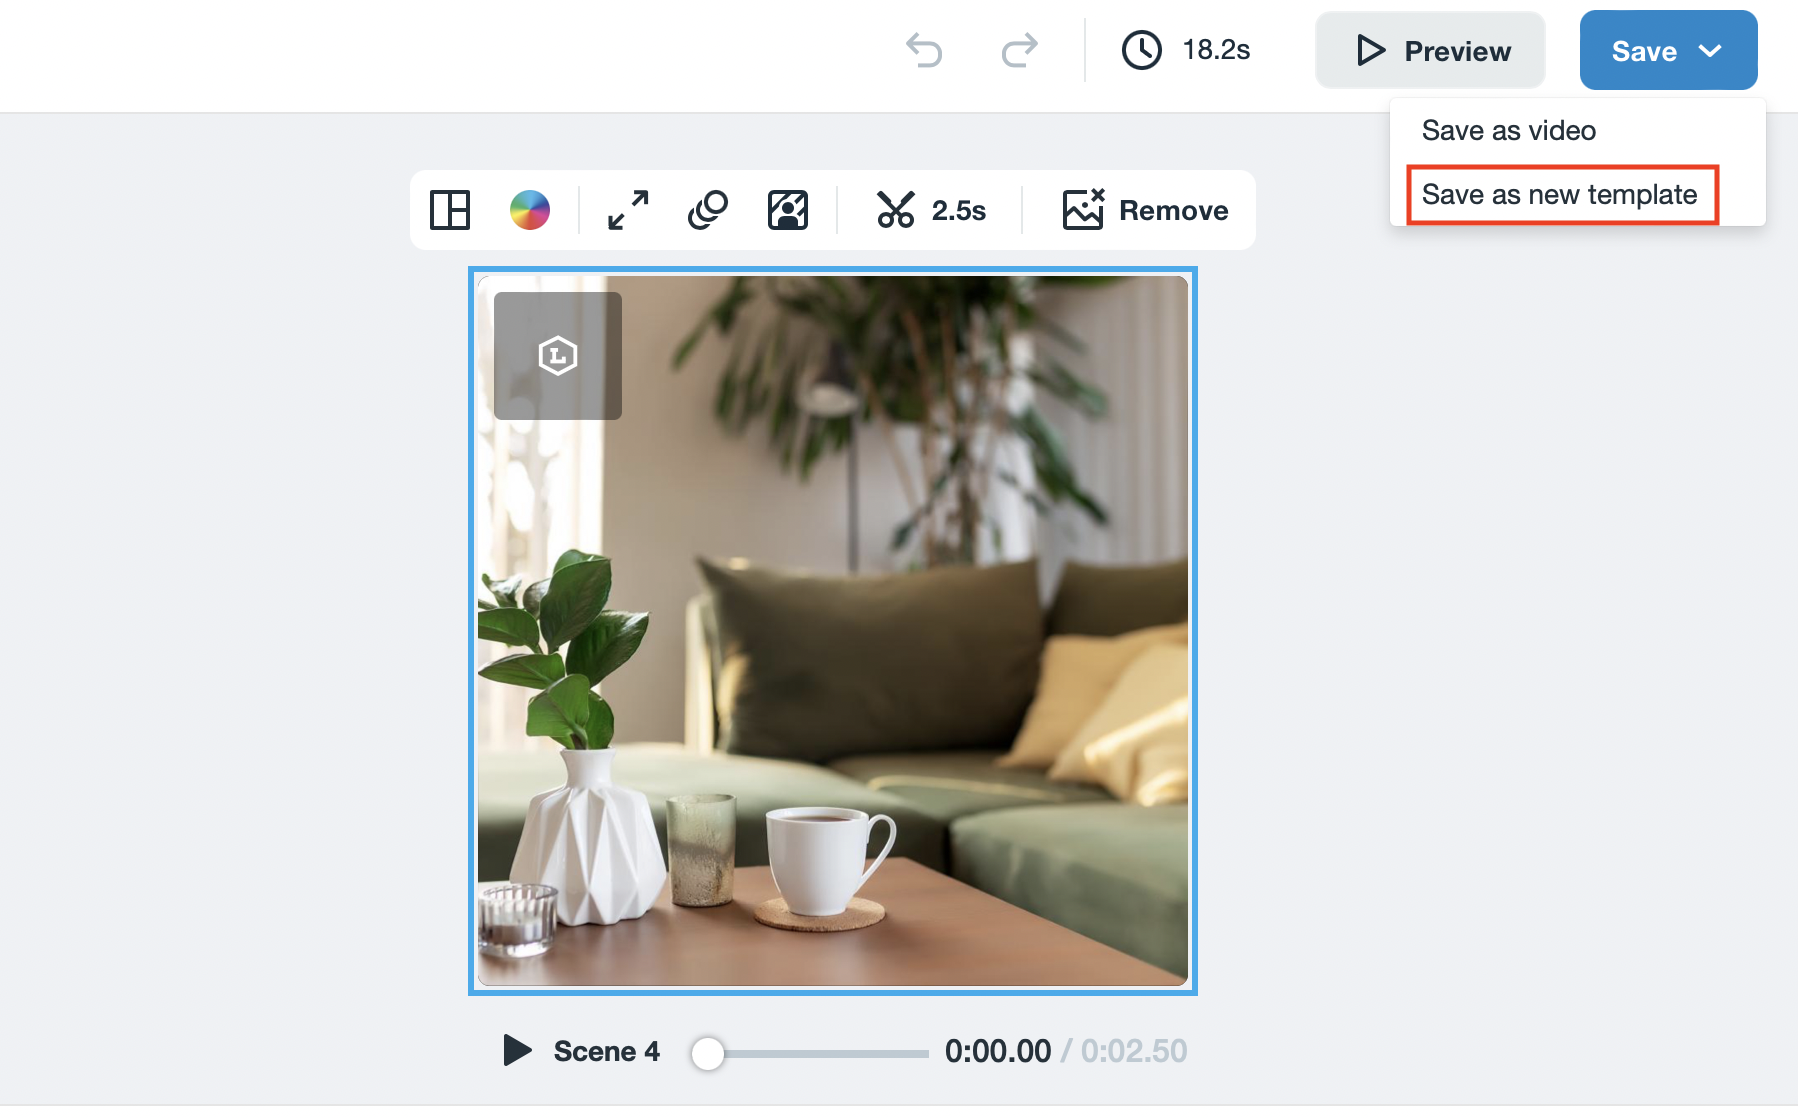Click the redo arrow icon
The image size is (1798, 1118).
(1019, 50)
